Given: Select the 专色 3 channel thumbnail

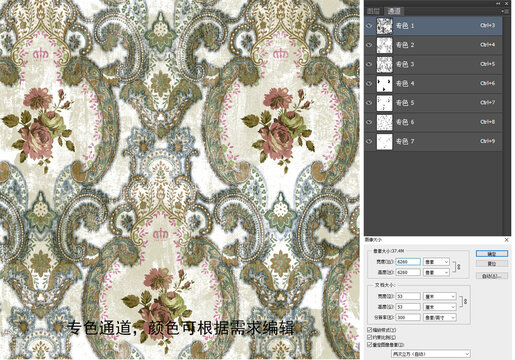Looking at the screenshot, I should 384,65.
